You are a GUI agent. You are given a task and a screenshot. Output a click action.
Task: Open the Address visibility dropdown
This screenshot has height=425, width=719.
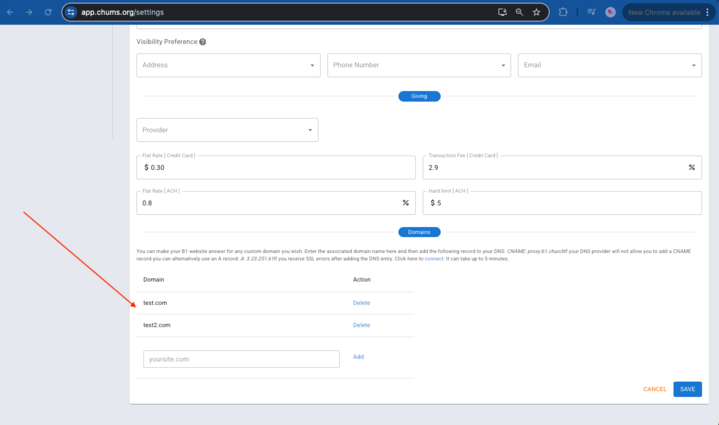(228, 65)
